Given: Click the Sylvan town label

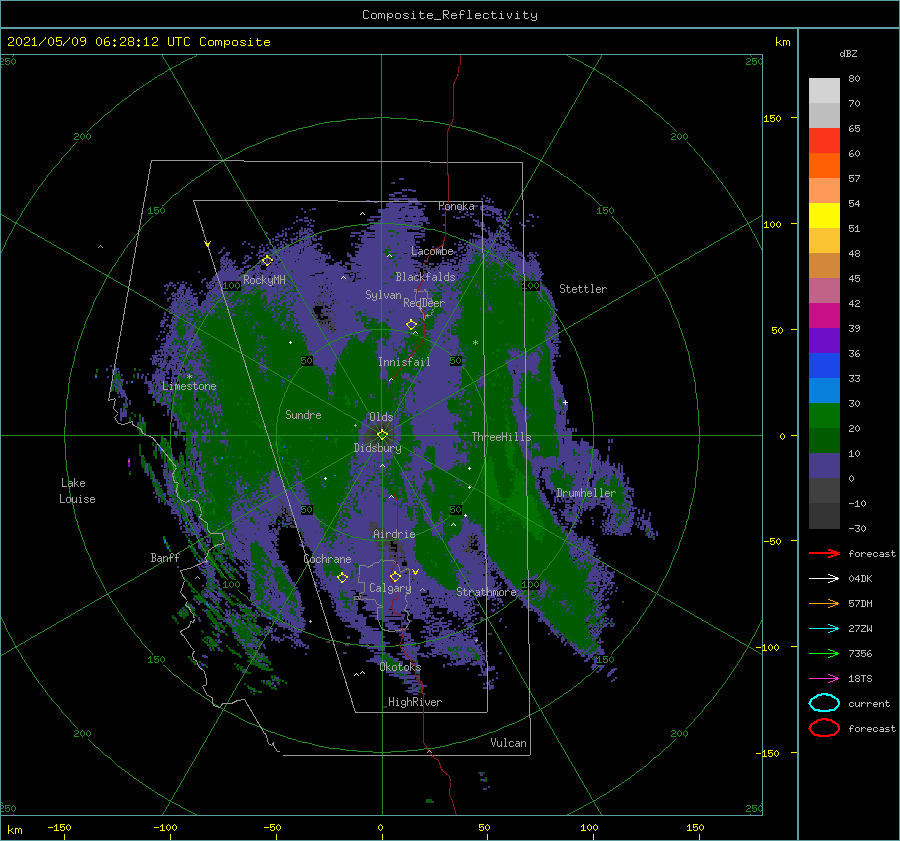Looking at the screenshot, I should click(383, 295).
